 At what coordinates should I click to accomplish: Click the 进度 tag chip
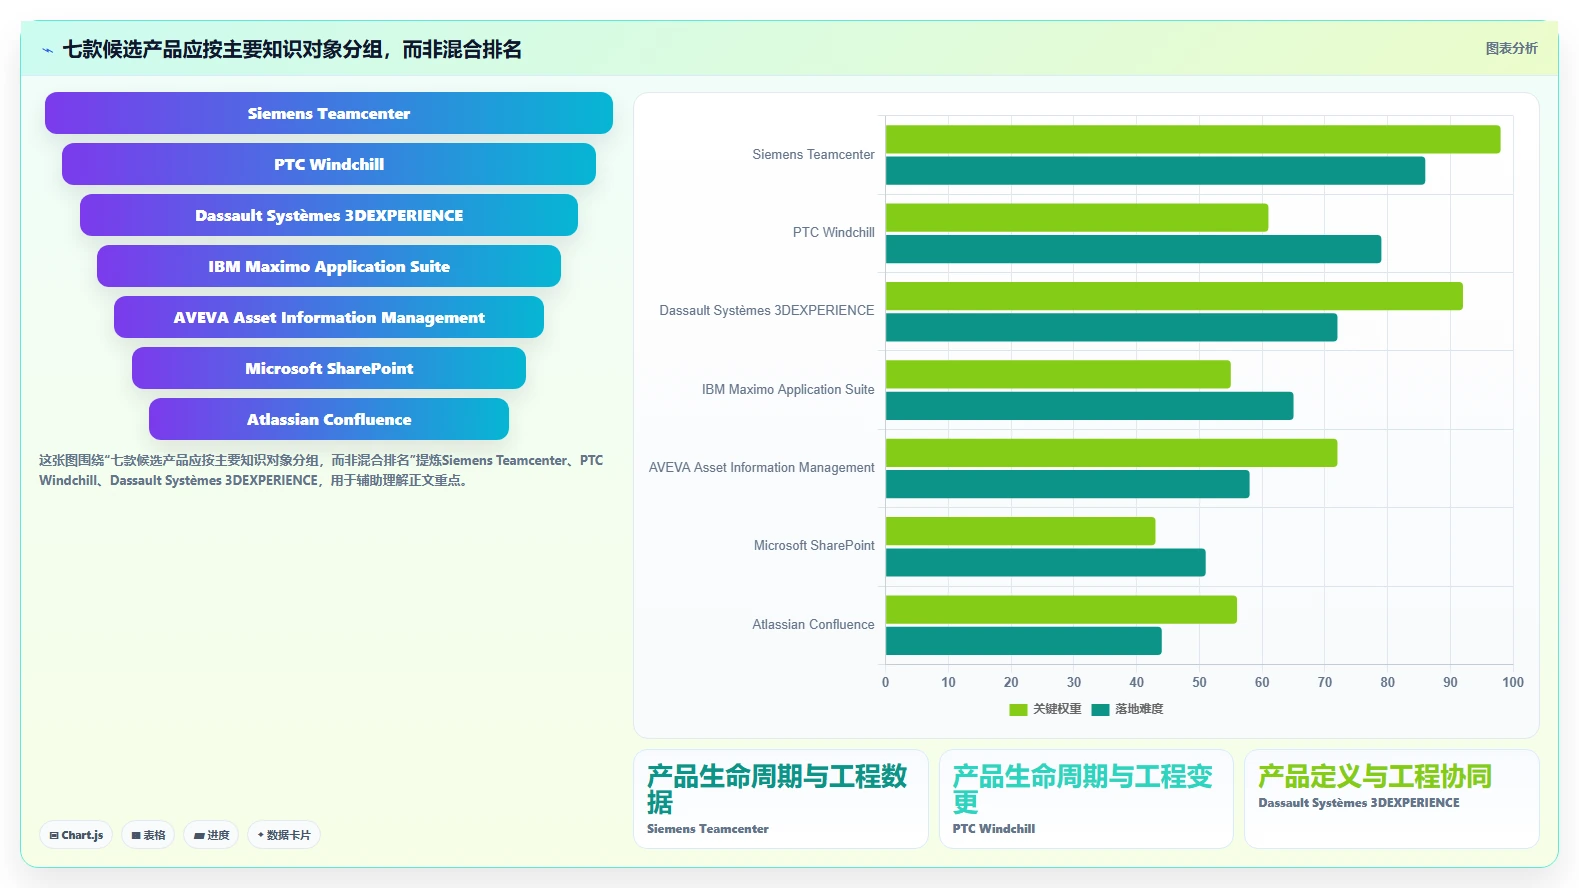211,835
